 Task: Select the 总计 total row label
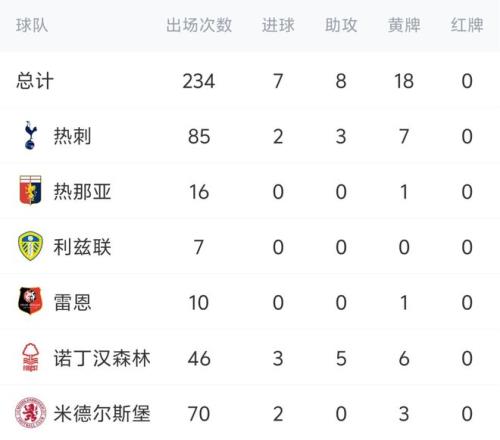(35, 81)
